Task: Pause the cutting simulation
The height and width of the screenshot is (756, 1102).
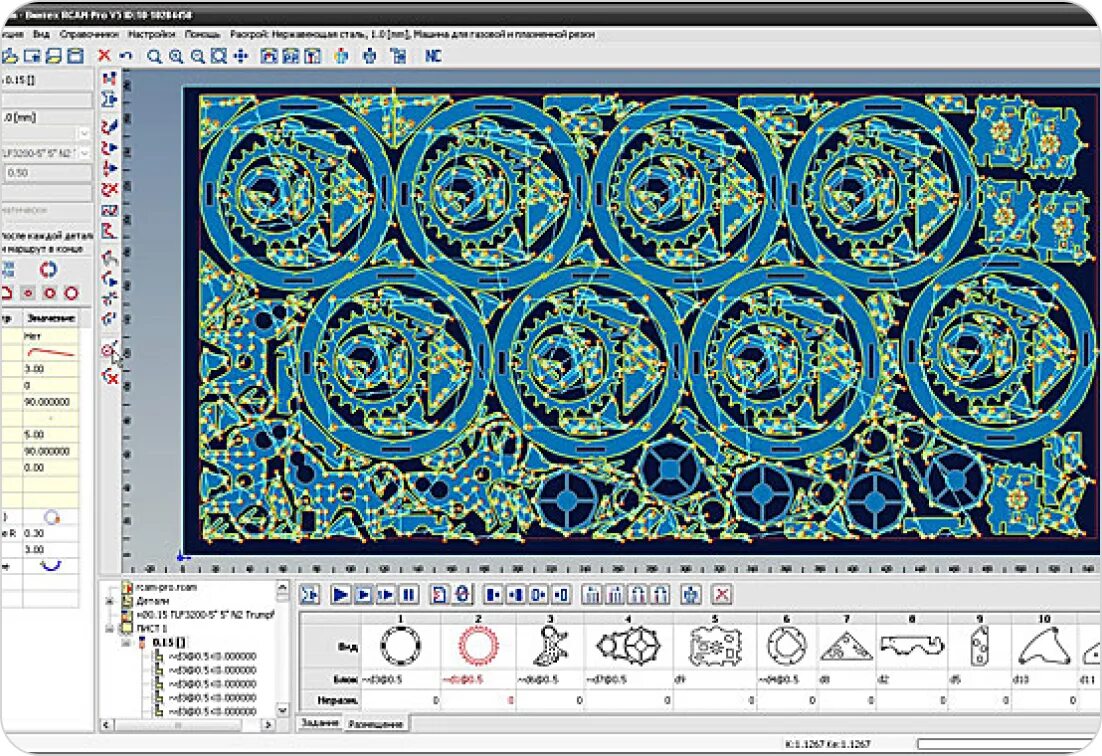Action: pos(408,595)
